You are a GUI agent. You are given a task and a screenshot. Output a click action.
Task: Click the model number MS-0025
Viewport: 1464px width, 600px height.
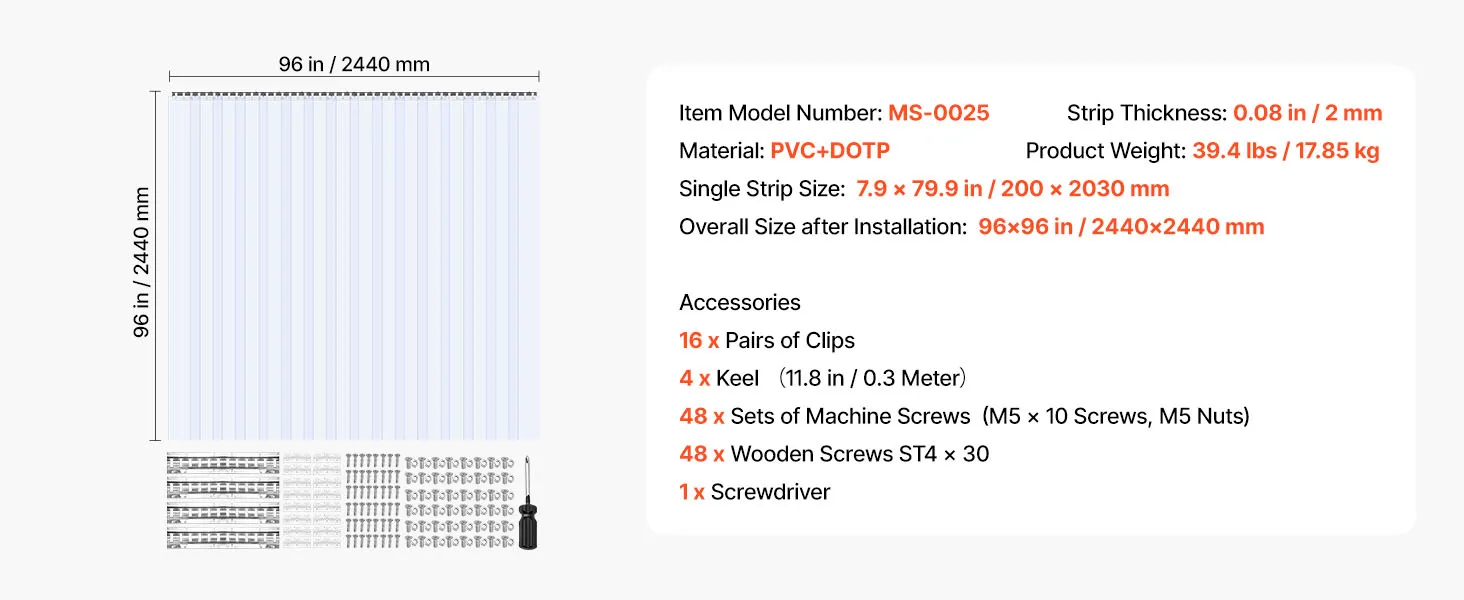coord(938,113)
